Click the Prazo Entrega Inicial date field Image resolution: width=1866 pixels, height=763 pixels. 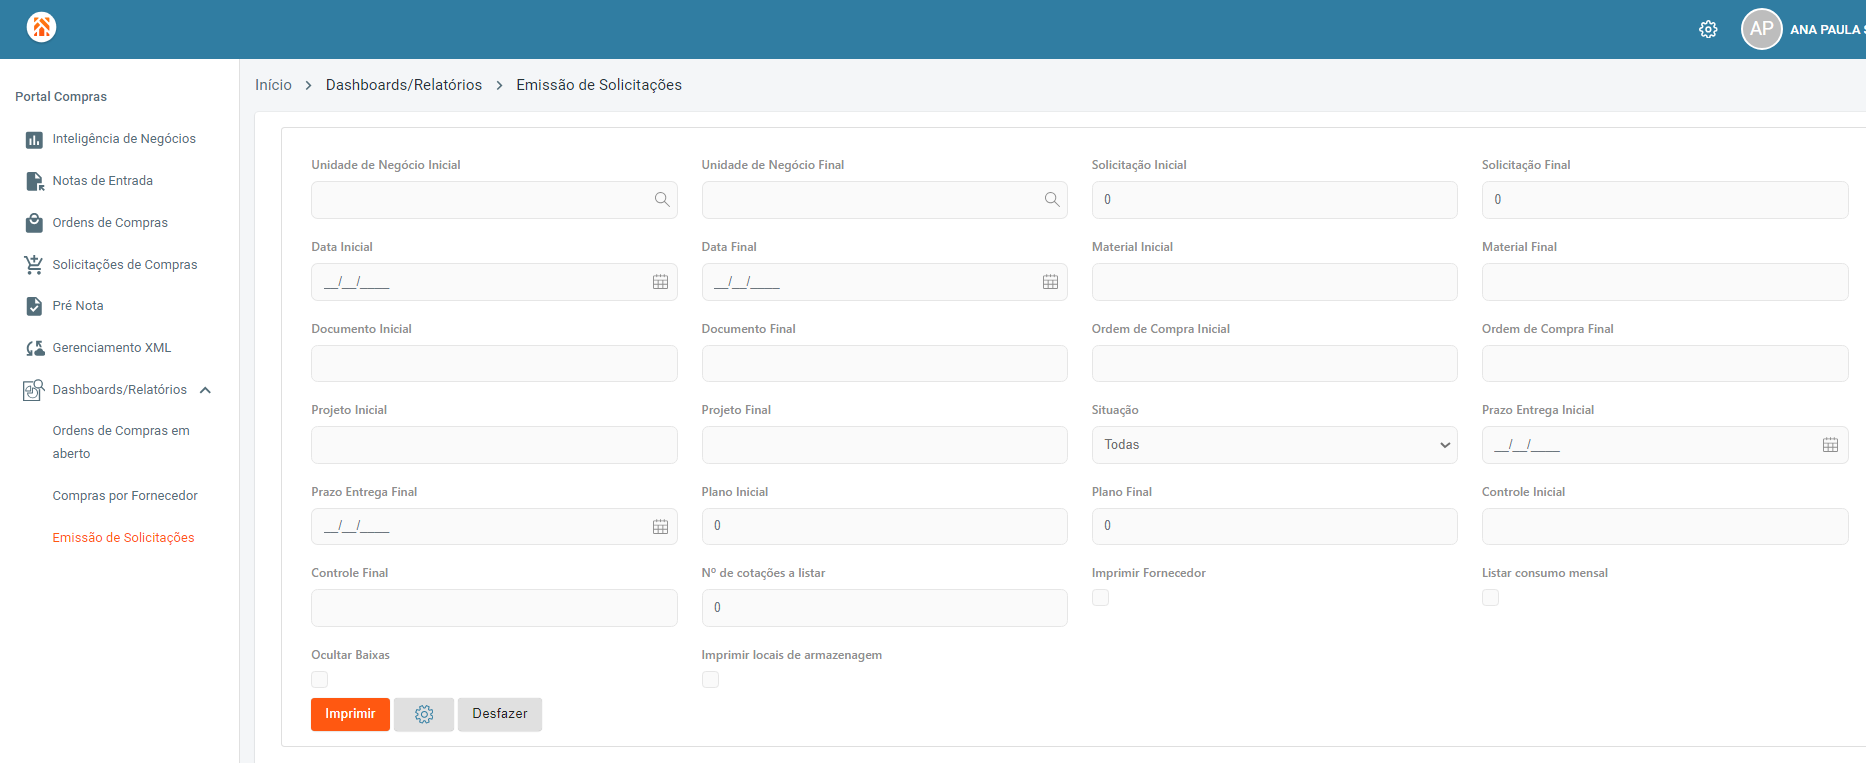click(1665, 445)
